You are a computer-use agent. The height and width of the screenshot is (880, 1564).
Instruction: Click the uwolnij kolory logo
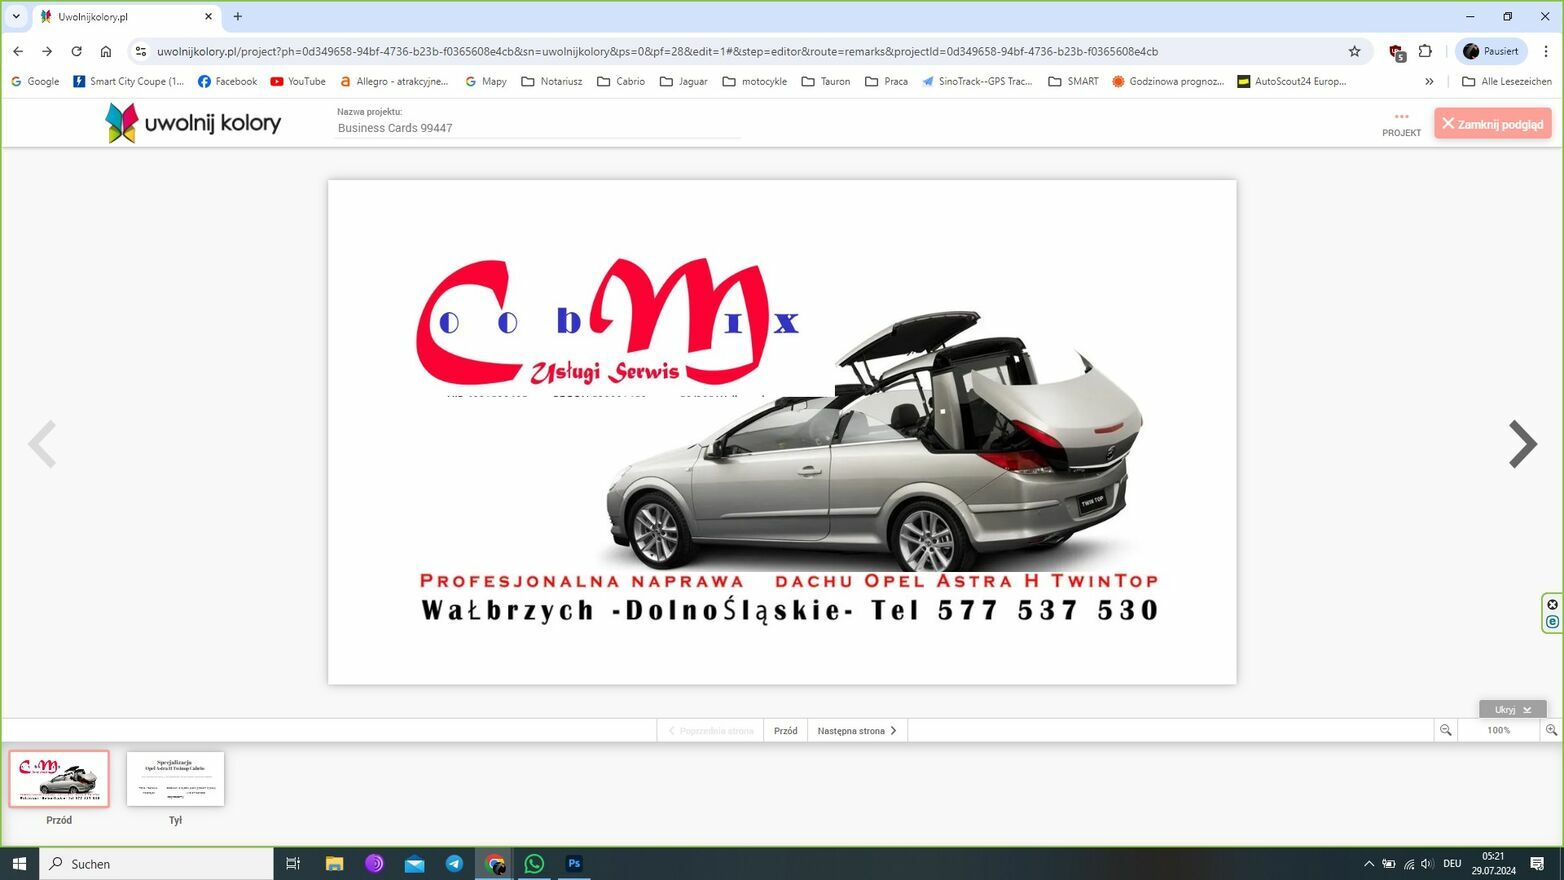pos(193,123)
